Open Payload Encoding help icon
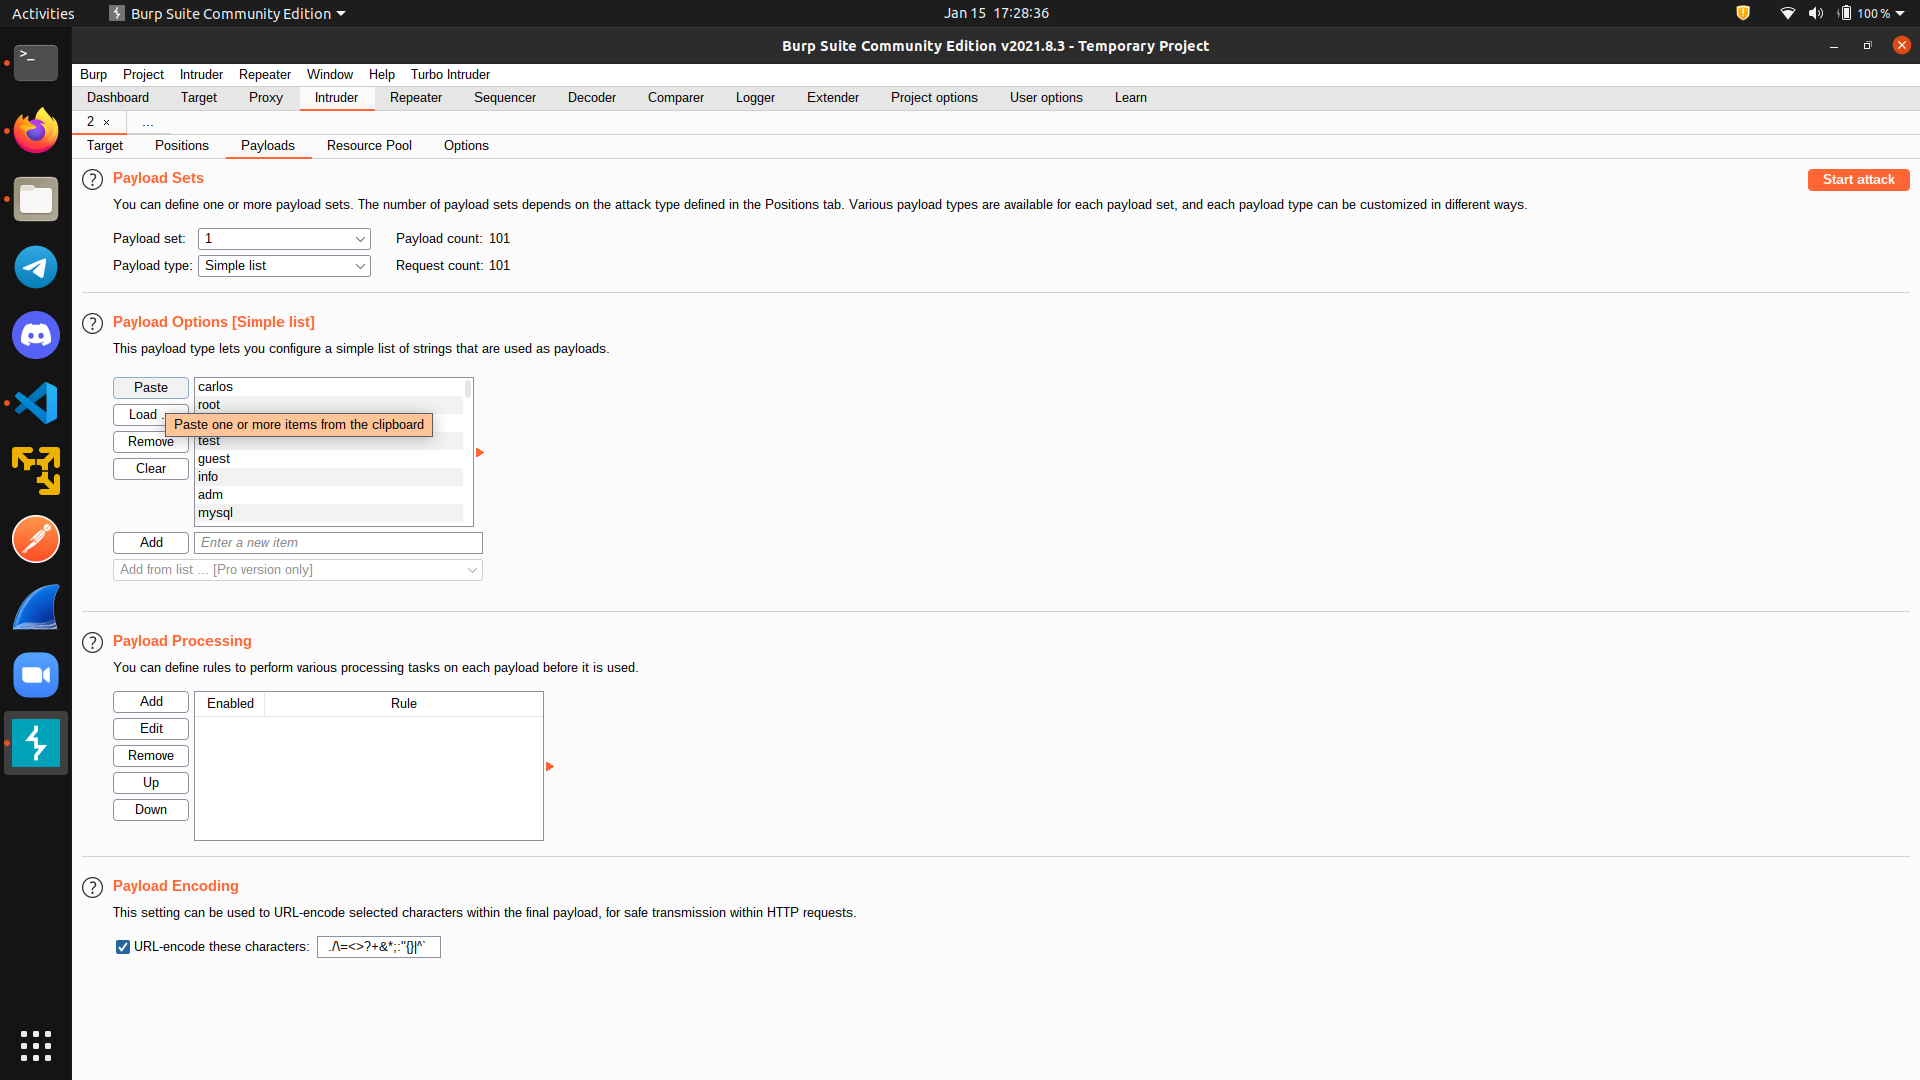The height and width of the screenshot is (1080, 1920). click(x=92, y=887)
